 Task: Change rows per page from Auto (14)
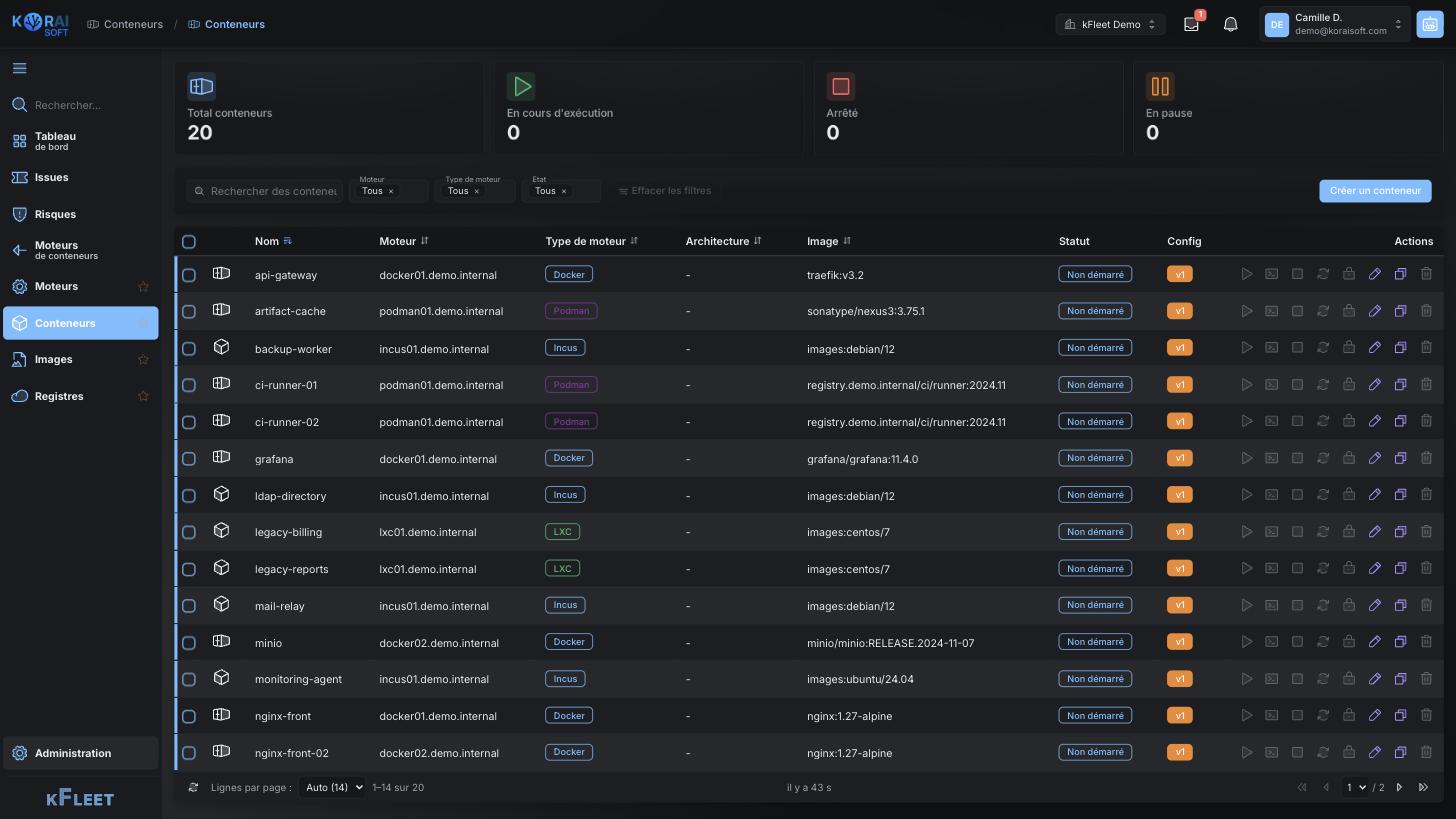[332, 788]
